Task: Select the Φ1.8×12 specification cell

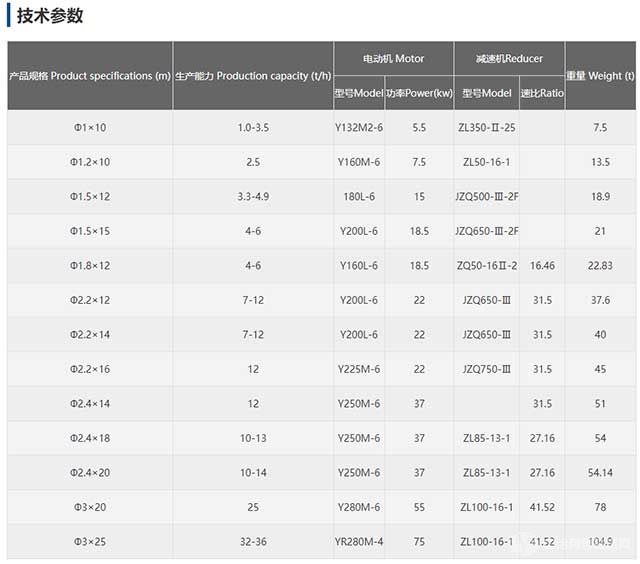Action: click(90, 266)
